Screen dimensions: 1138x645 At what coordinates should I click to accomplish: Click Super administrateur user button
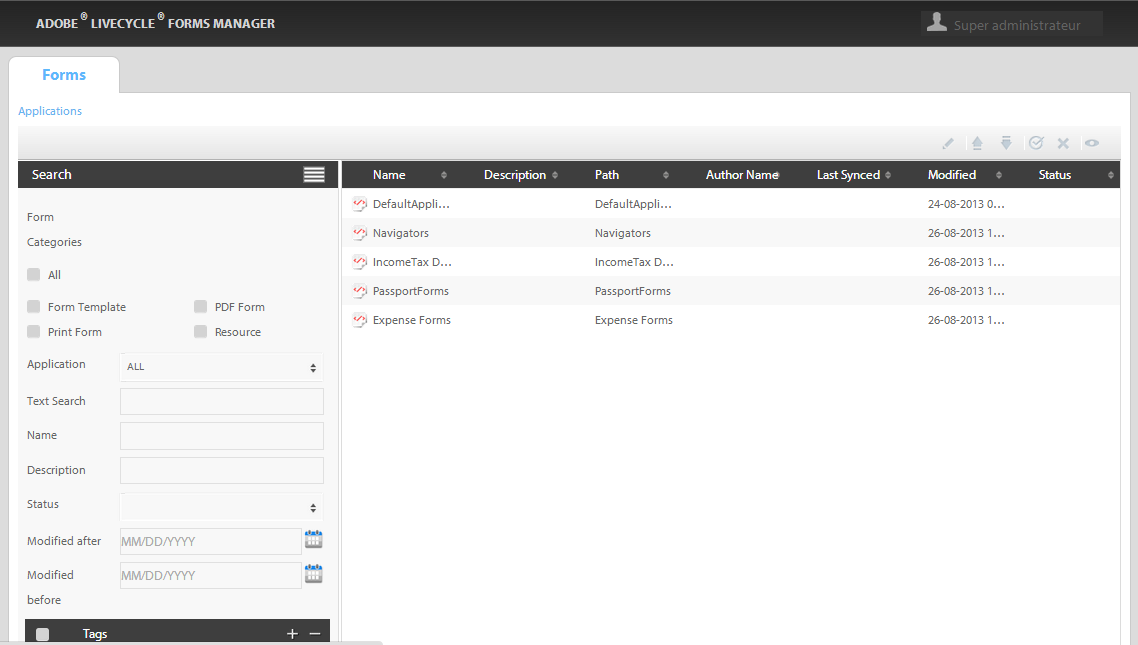coord(1012,23)
